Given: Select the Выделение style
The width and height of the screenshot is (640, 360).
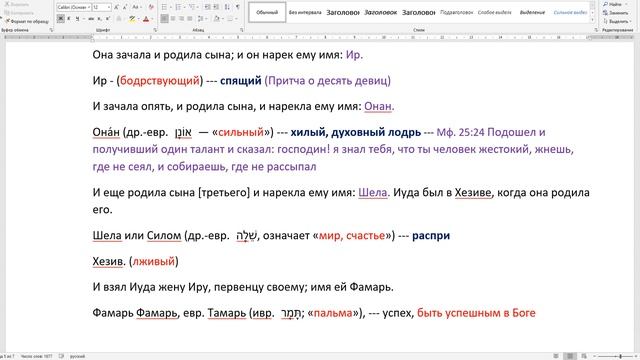Looking at the screenshot, I should click(532, 12).
